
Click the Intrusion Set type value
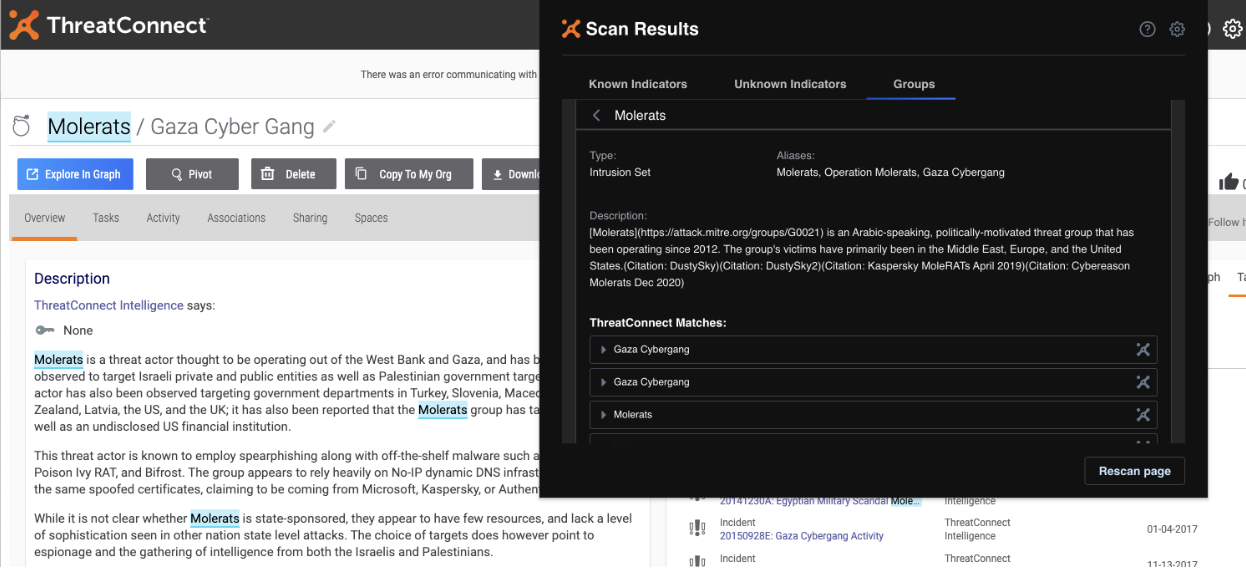[x=620, y=172]
